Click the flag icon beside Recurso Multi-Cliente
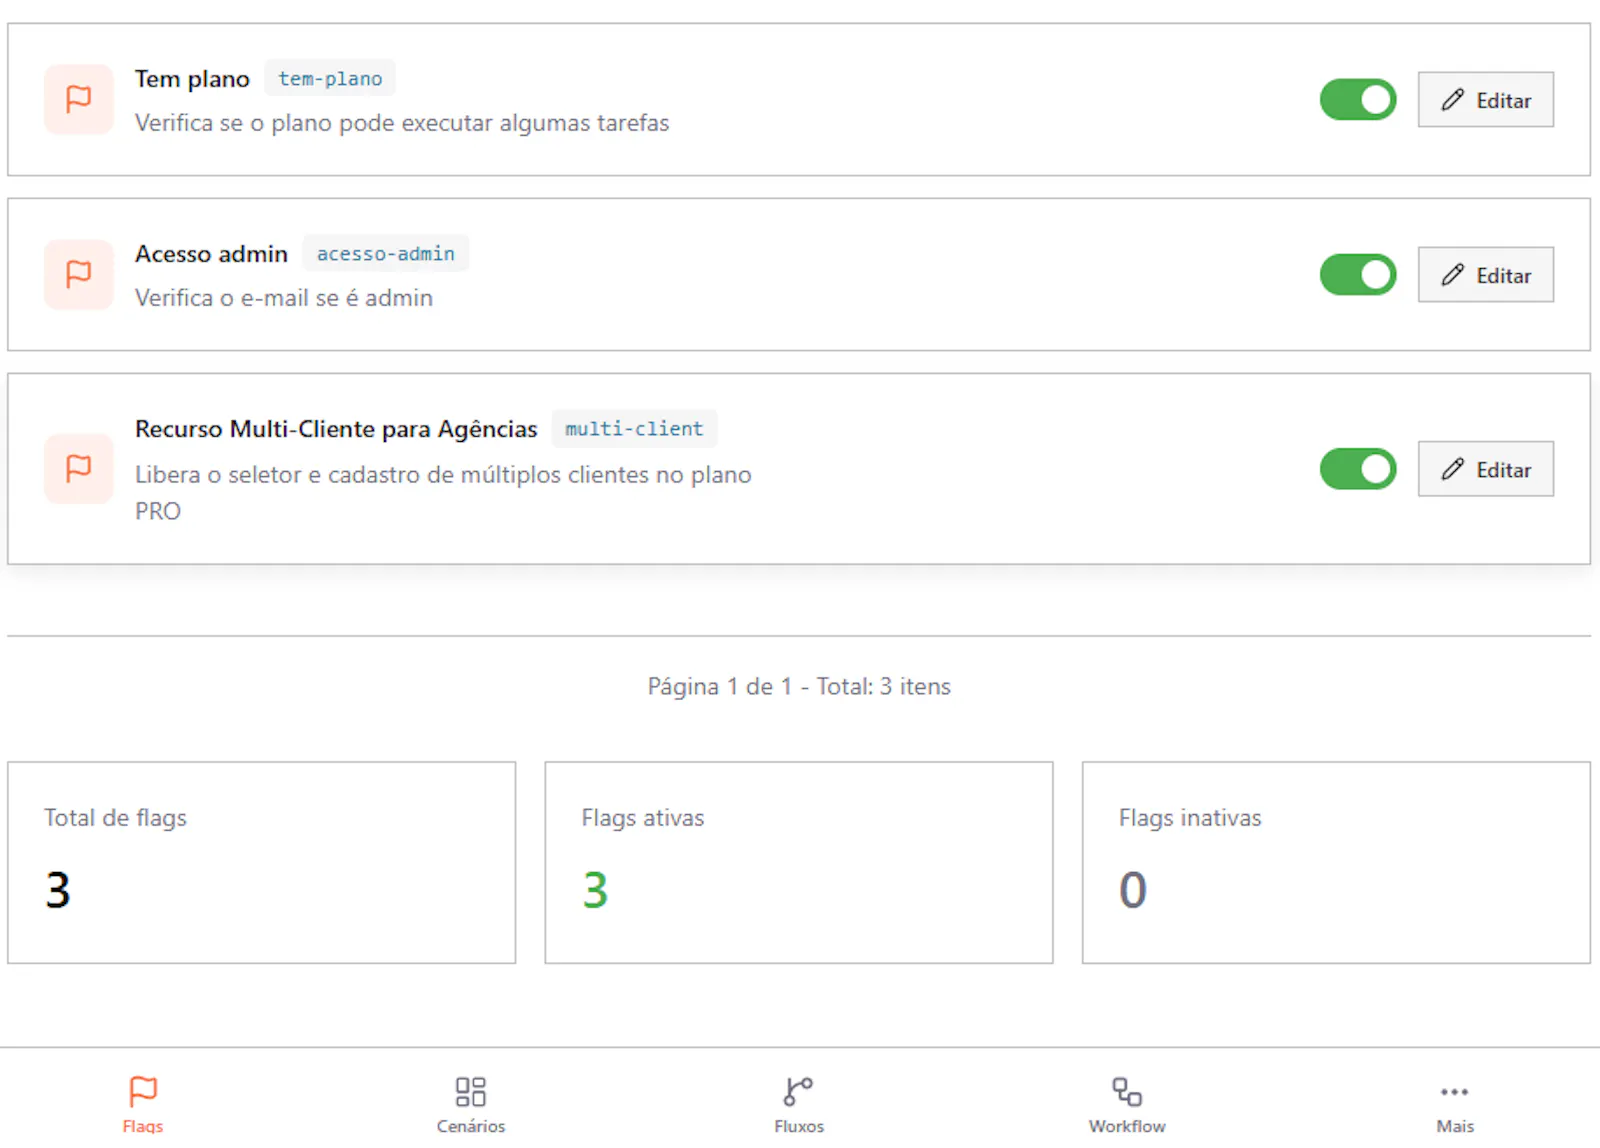Screen dimensions: 1600x1148 pos(79,468)
